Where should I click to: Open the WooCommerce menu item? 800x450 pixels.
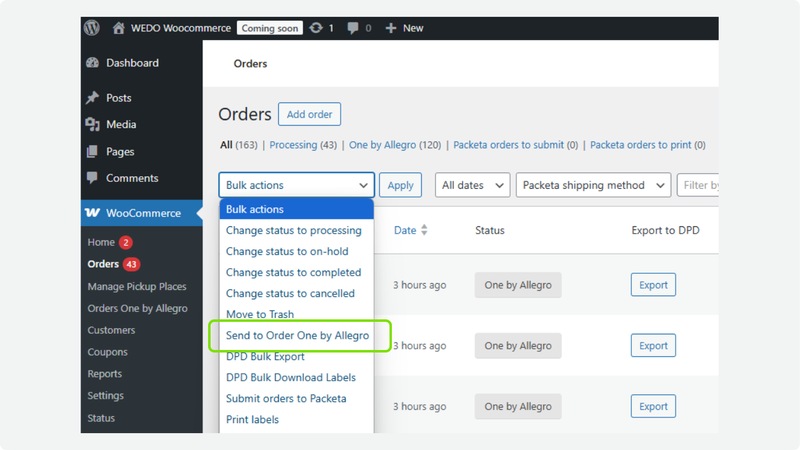coord(141,213)
